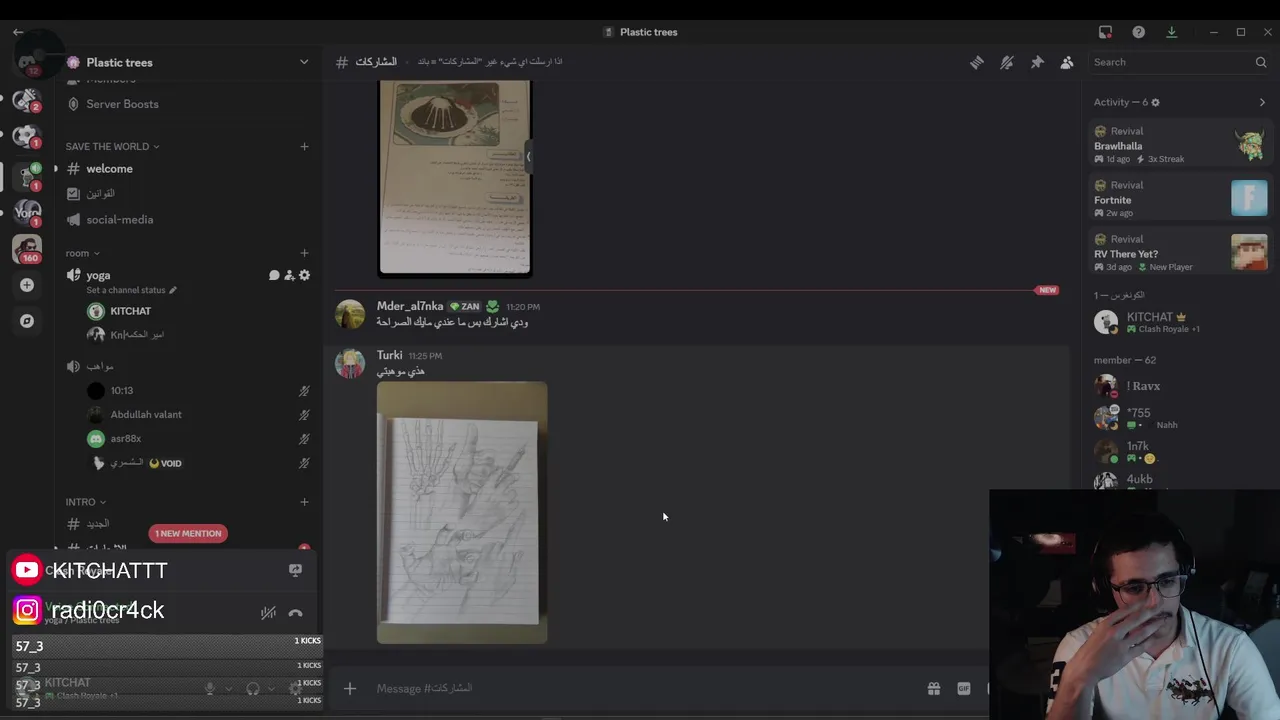Open pinned messages pin icon
Viewport: 1280px width, 720px height.
tap(1037, 62)
